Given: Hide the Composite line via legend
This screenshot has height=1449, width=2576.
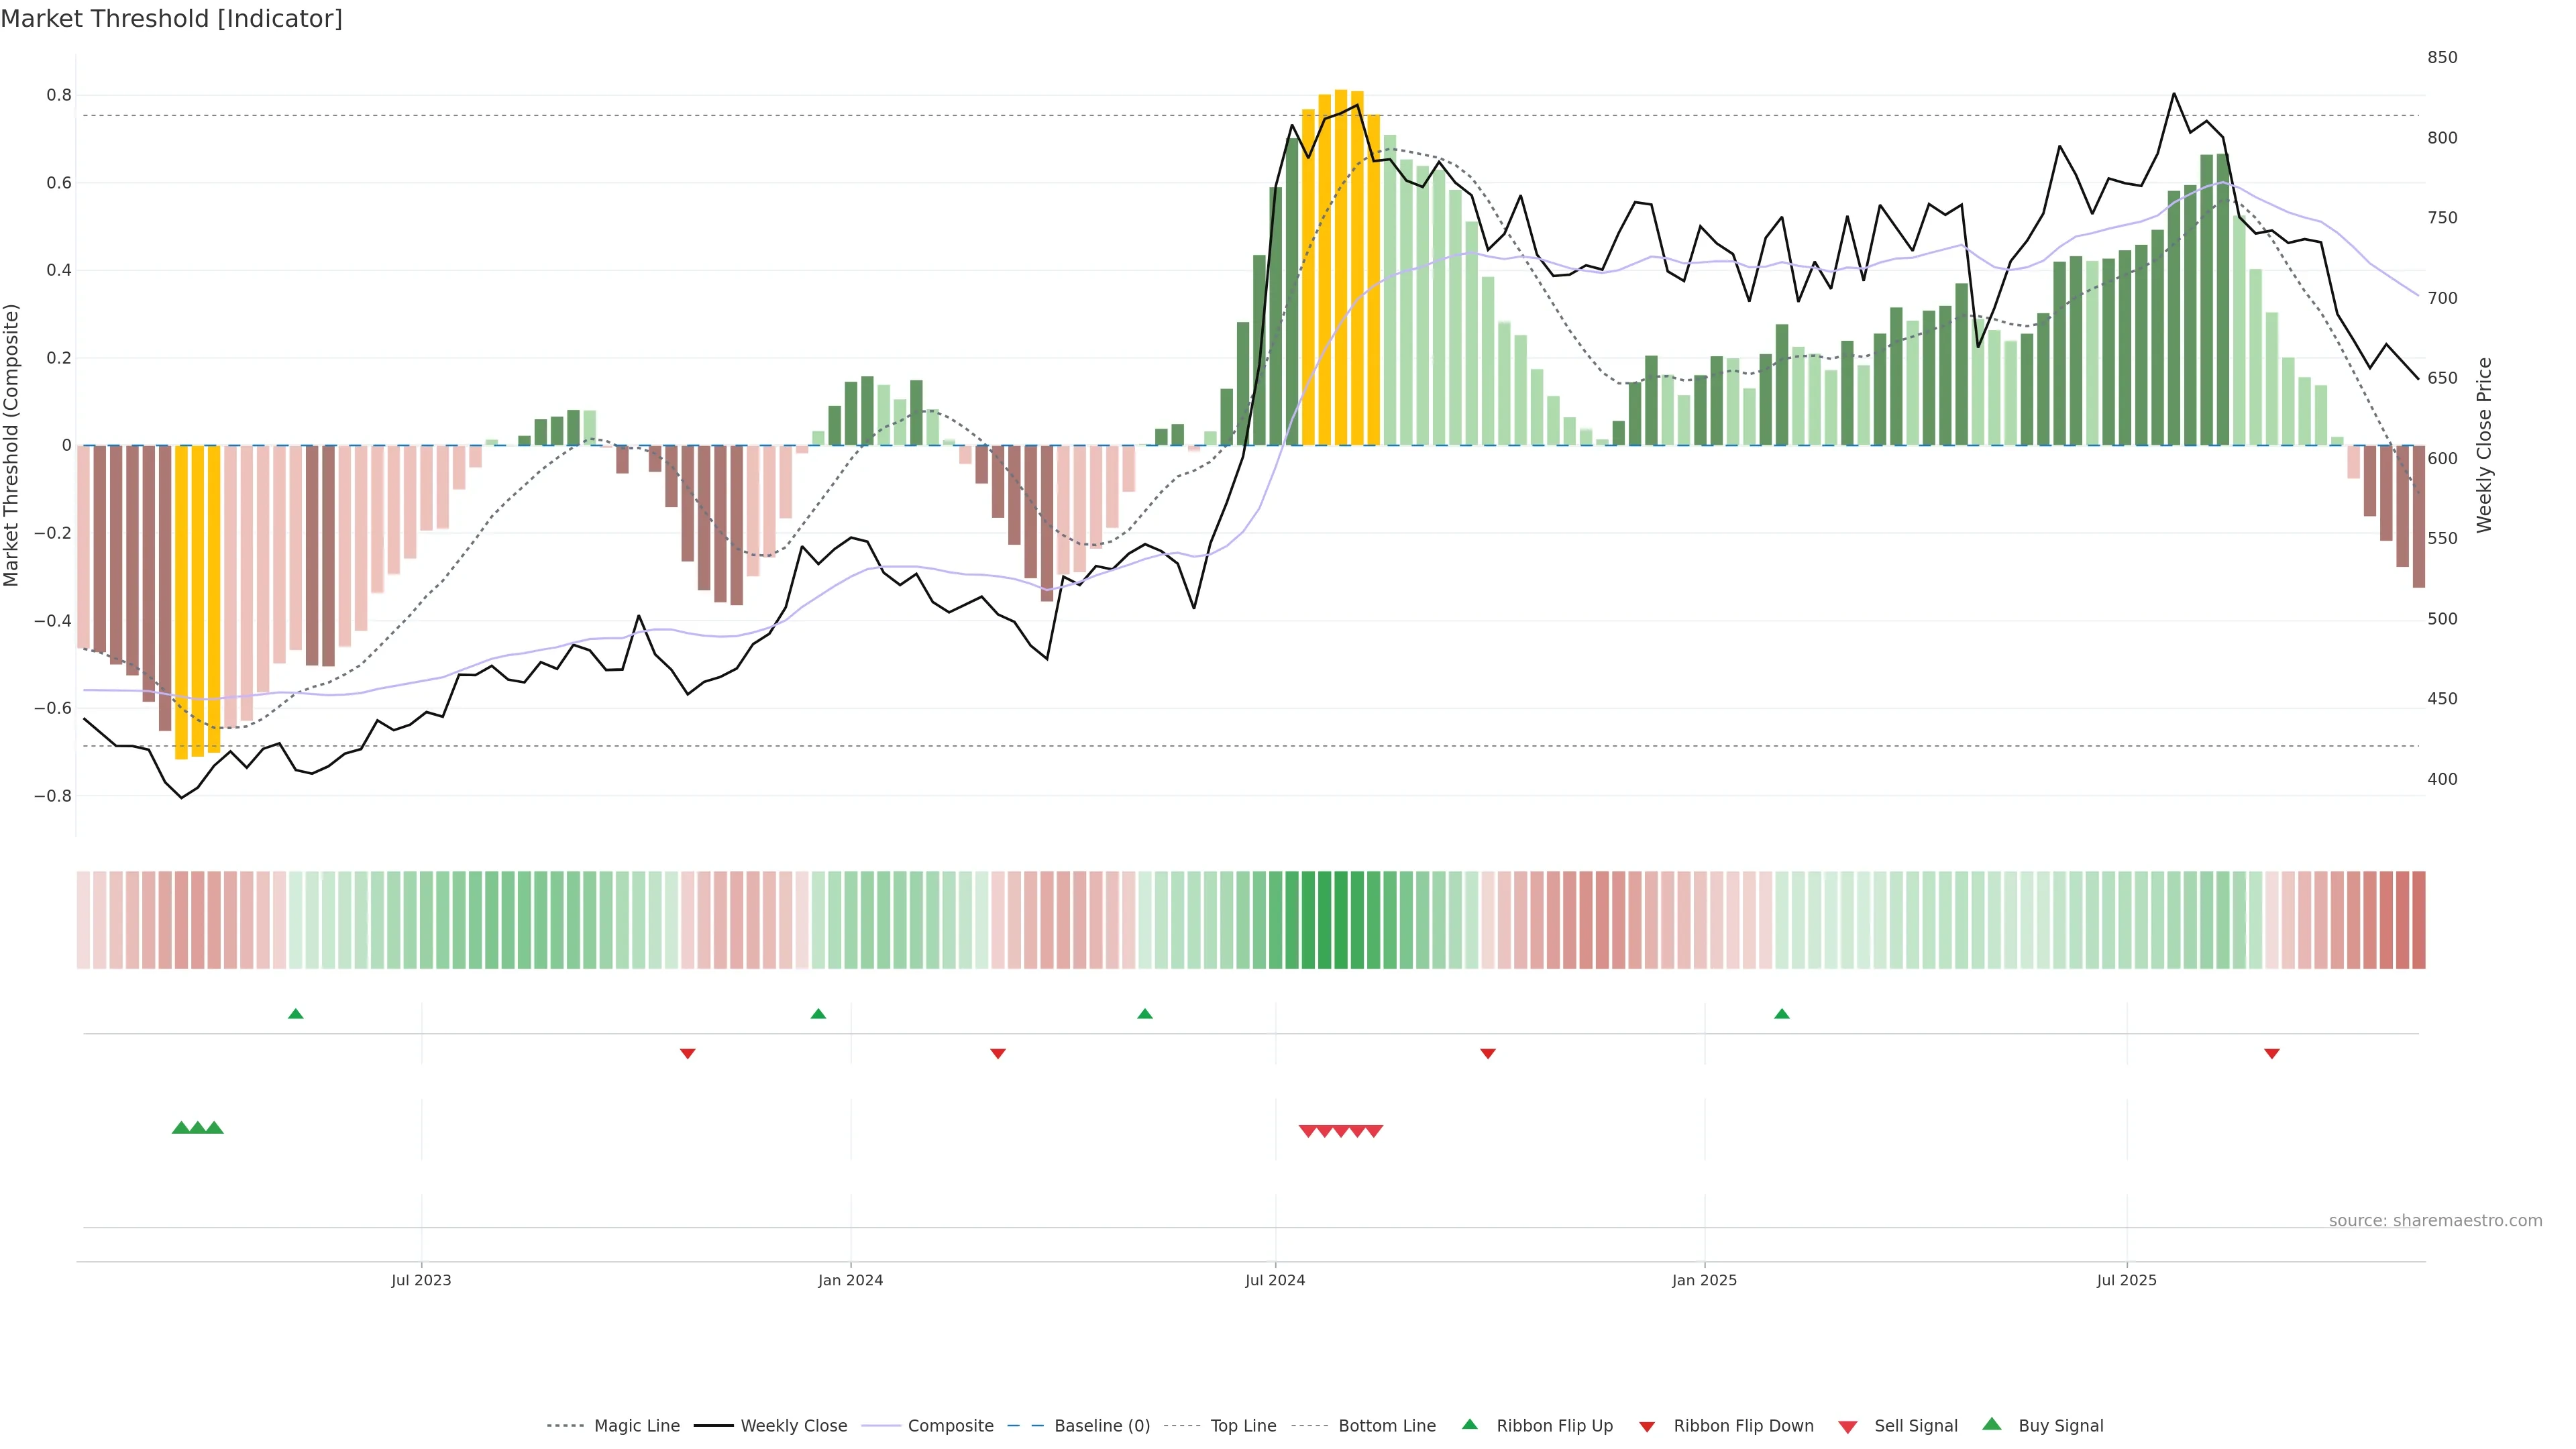Looking at the screenshot, I should point(950,1426).
